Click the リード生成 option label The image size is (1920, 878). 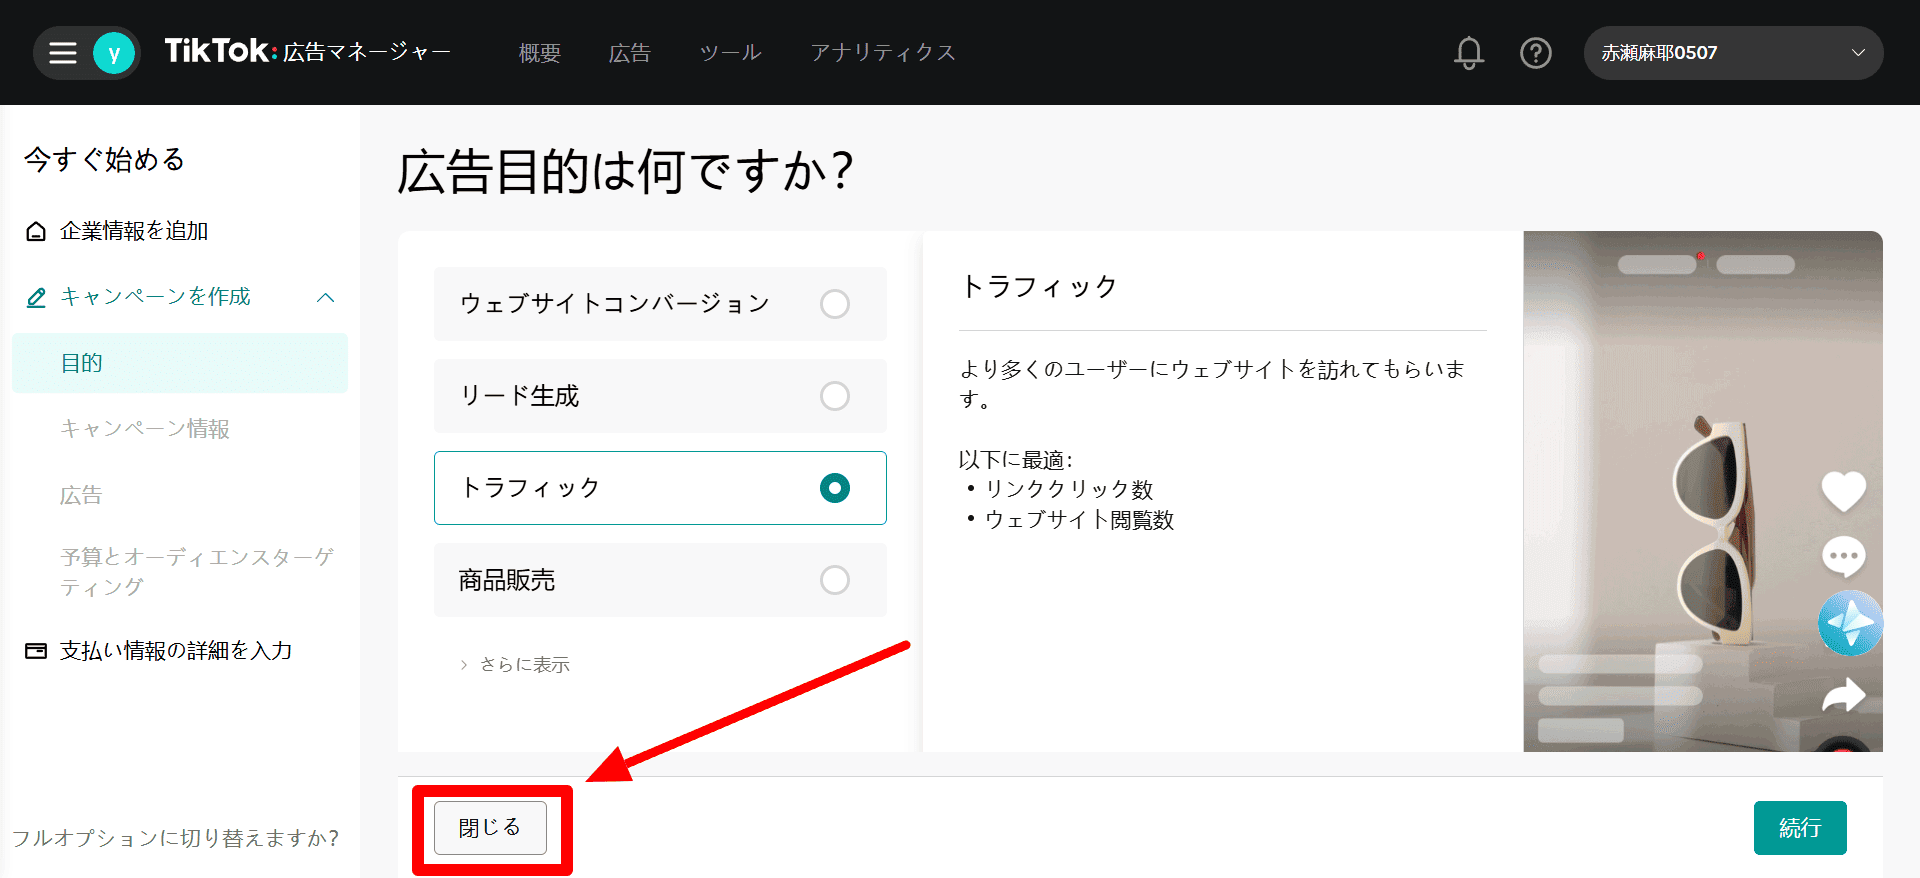pyautogui.click(x=519, y=396)
